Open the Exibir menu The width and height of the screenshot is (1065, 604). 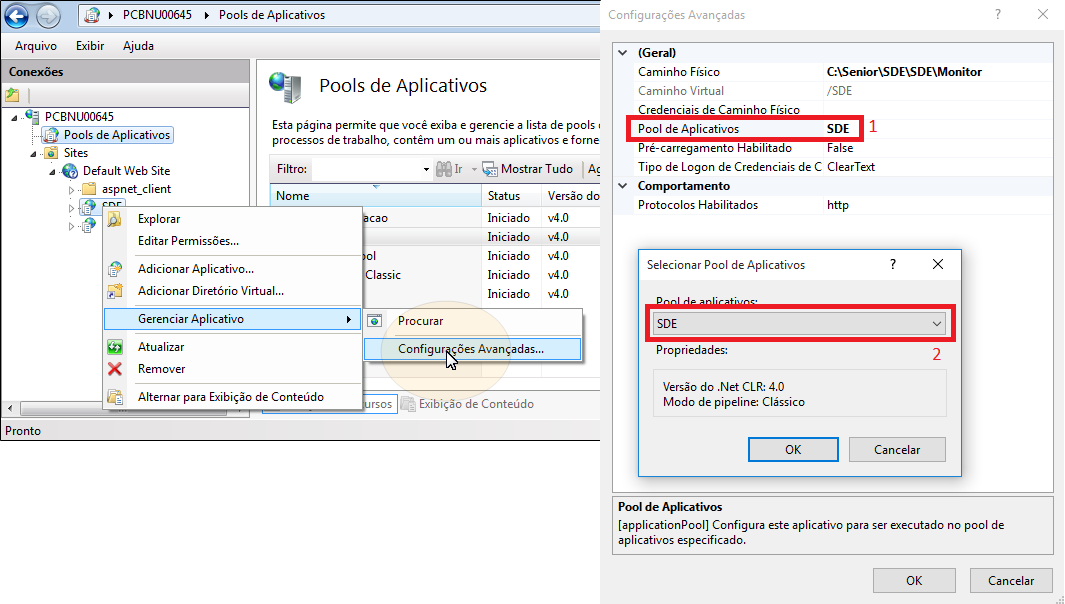(x=90, y=46)
